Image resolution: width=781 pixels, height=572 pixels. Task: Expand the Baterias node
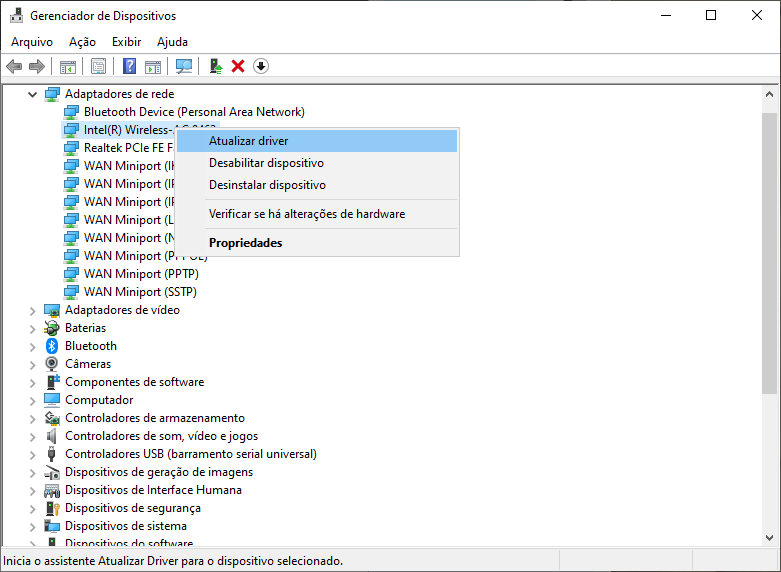coord(32,329)
